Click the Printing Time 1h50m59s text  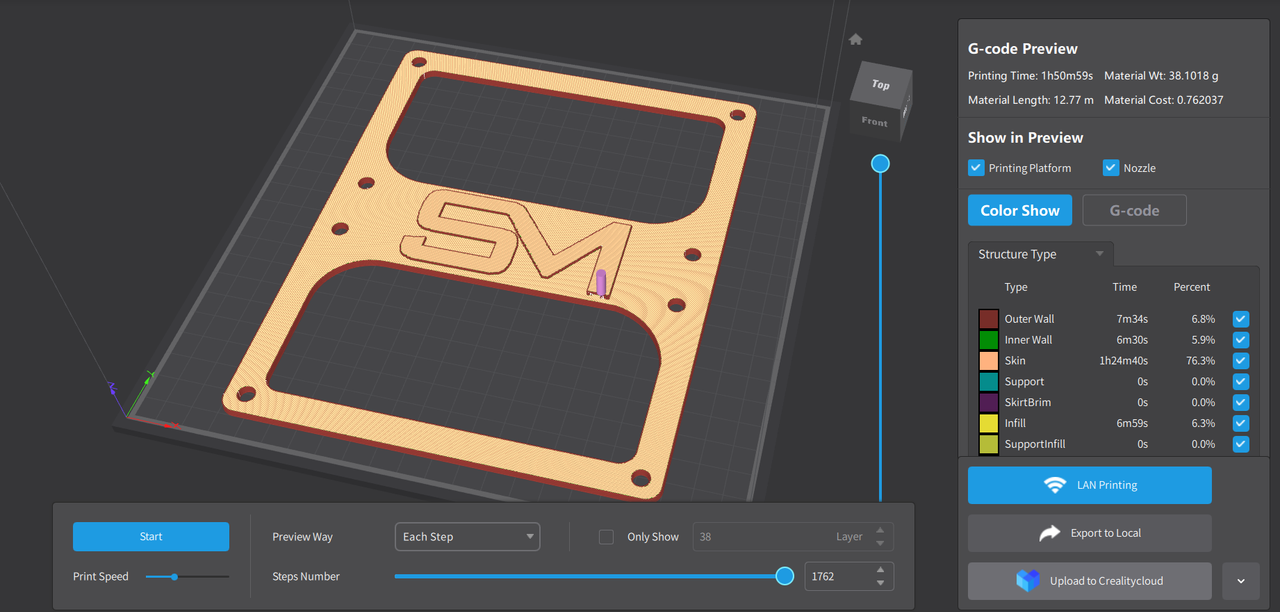pyautogui.click(x=1031, y=76)
